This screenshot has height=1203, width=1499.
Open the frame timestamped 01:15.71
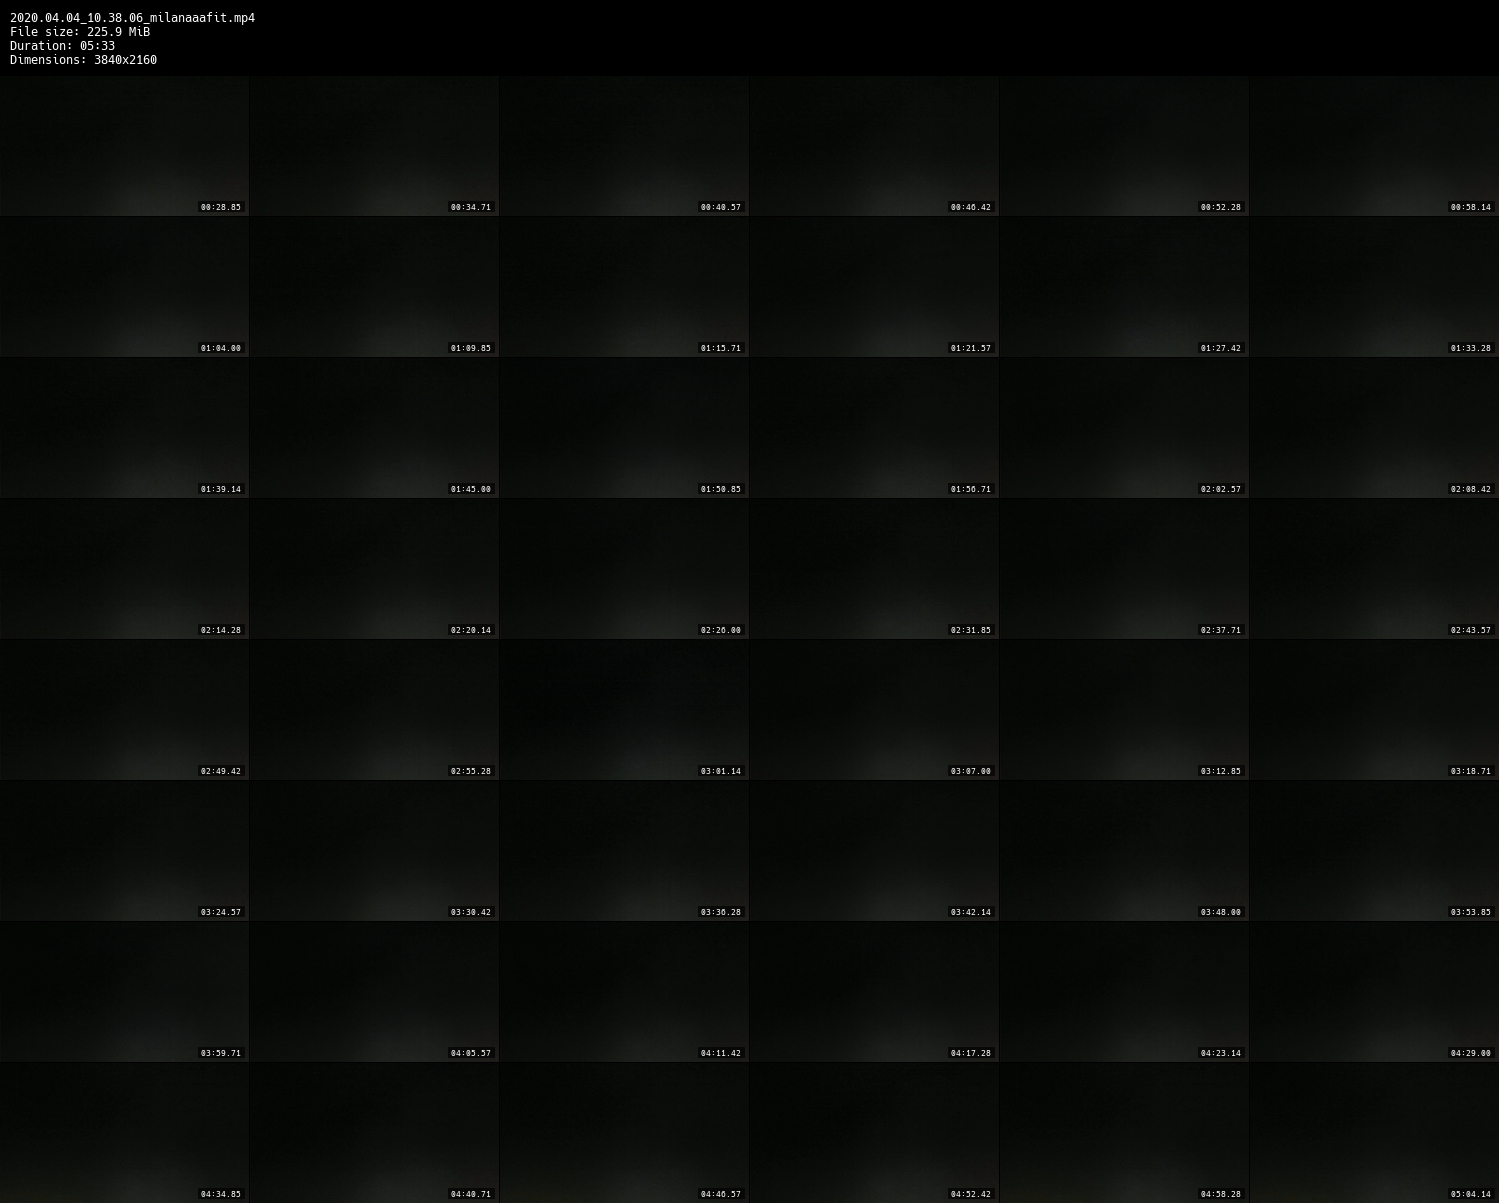tap(624, 287)
